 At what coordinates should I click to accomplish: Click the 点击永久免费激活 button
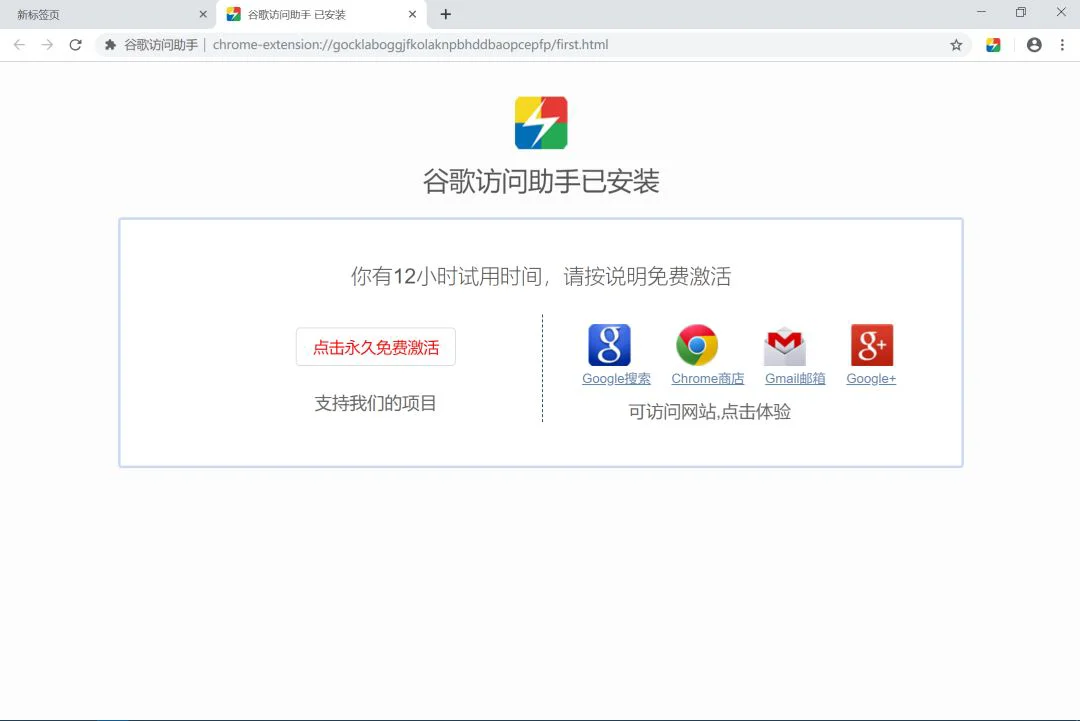pyautogui.click(x=376, y=347)
